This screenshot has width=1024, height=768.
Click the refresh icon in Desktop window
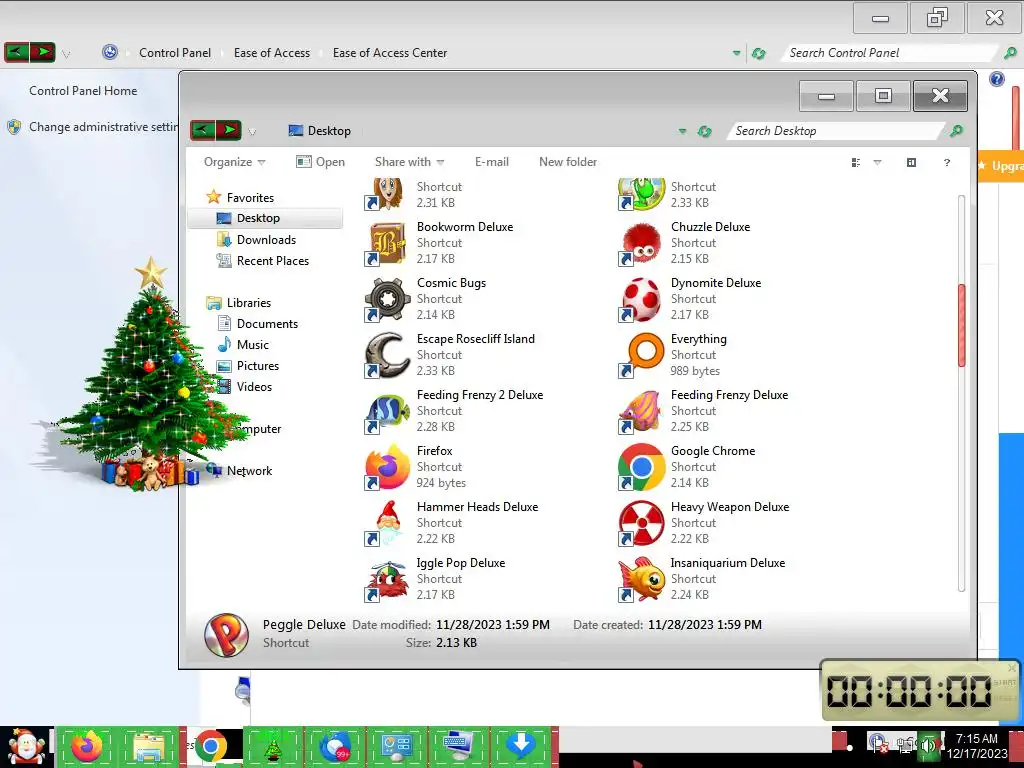click(x=704, y=131)
